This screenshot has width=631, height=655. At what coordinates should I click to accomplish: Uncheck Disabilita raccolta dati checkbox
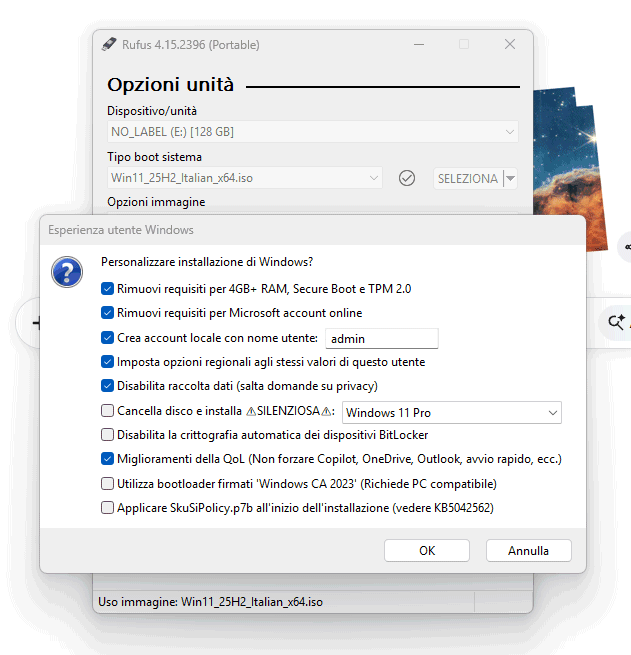coord(107,386)
